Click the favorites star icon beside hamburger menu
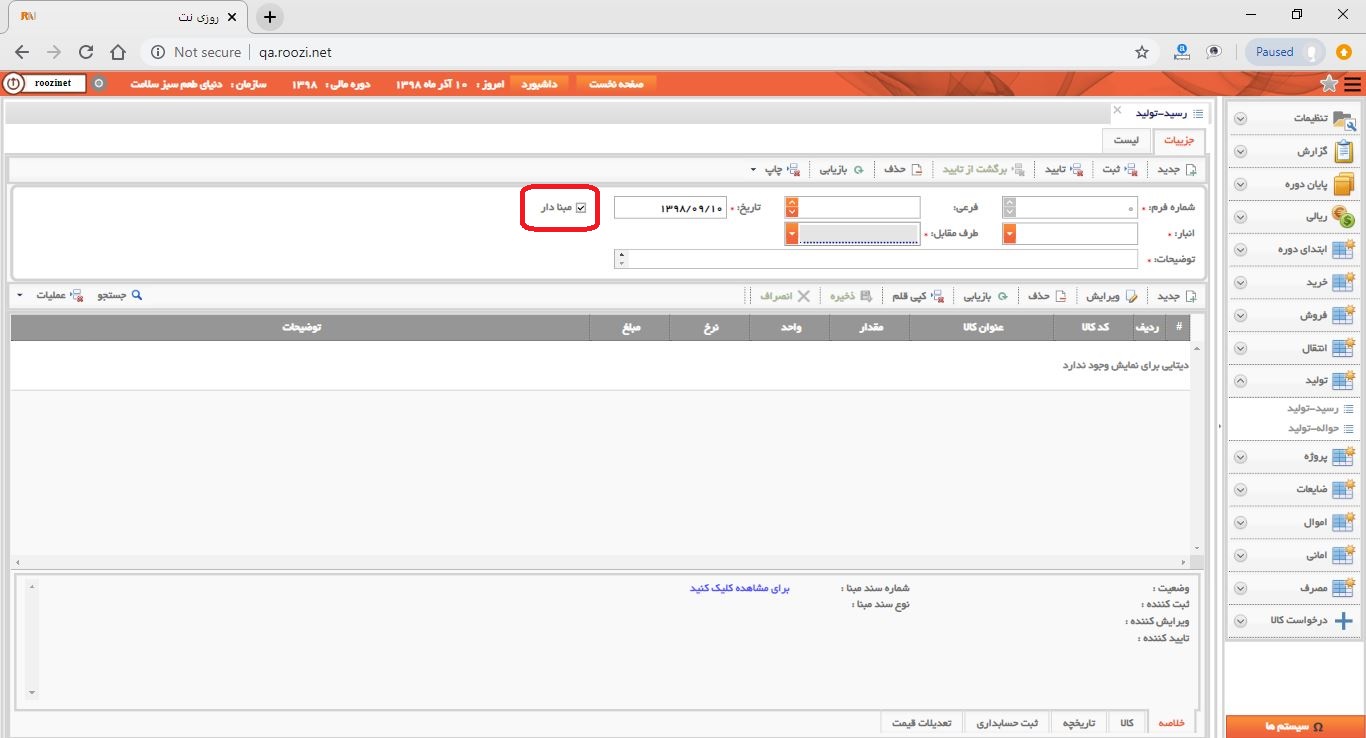 (1329, 84)
